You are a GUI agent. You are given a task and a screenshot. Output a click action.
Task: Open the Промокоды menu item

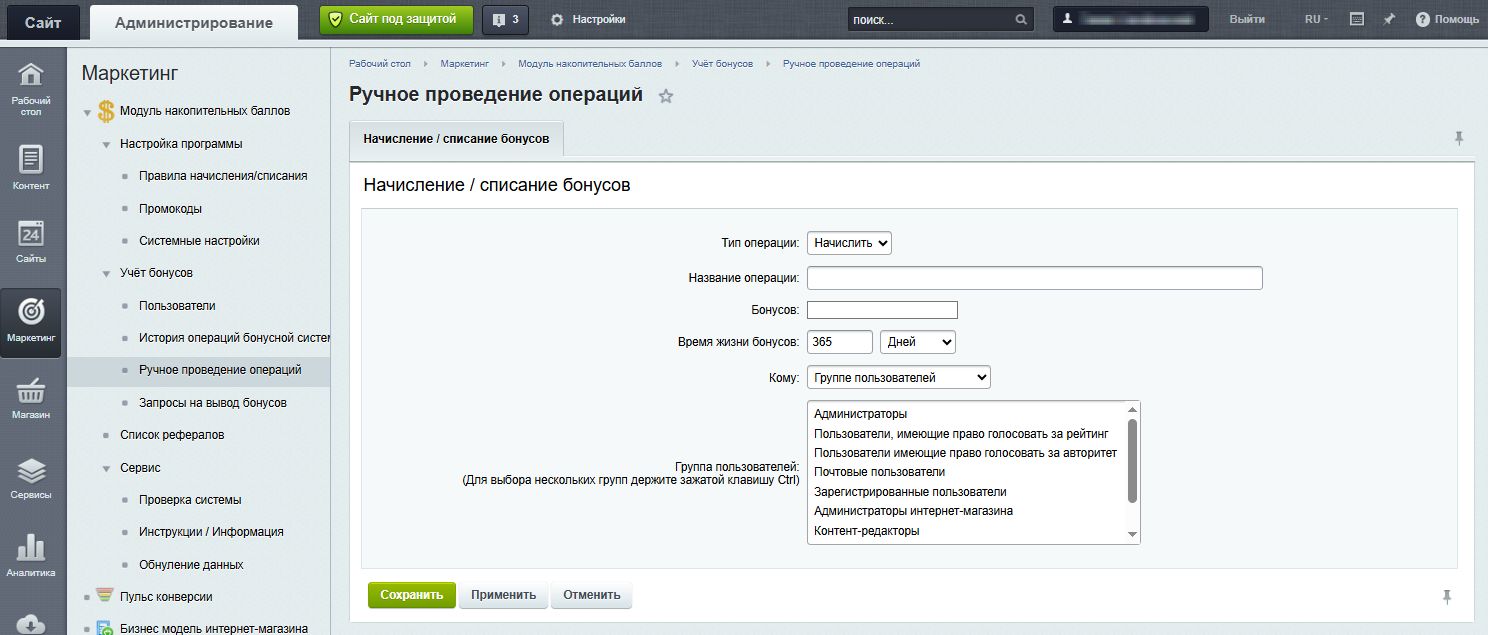point(170,209)
